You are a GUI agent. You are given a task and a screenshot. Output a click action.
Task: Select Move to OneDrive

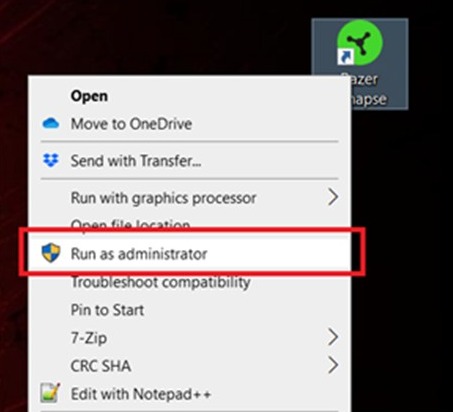131,124
